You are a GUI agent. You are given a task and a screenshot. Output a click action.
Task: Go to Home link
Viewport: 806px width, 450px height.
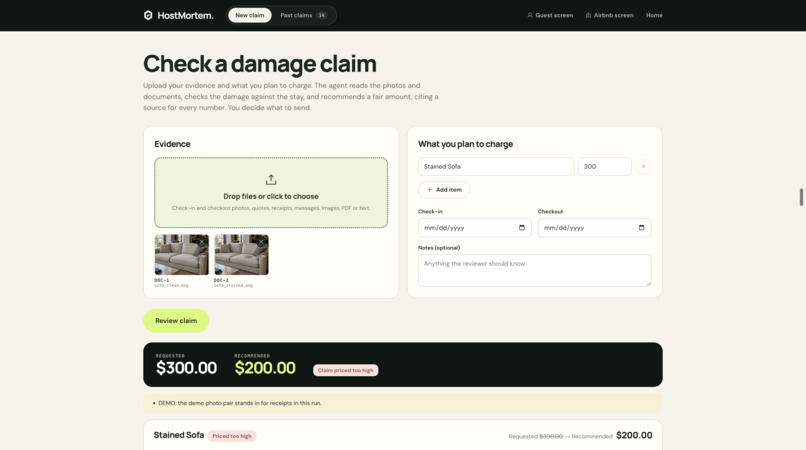654,15
